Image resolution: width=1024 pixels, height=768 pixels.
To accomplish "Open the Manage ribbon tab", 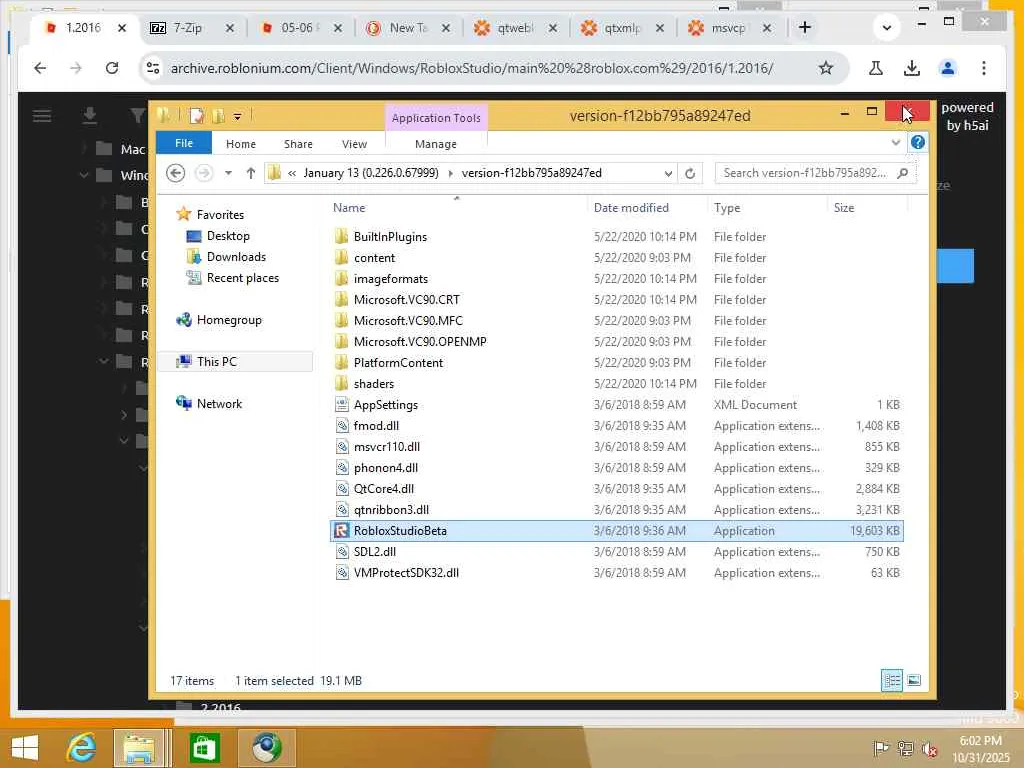I will (436, 144).
